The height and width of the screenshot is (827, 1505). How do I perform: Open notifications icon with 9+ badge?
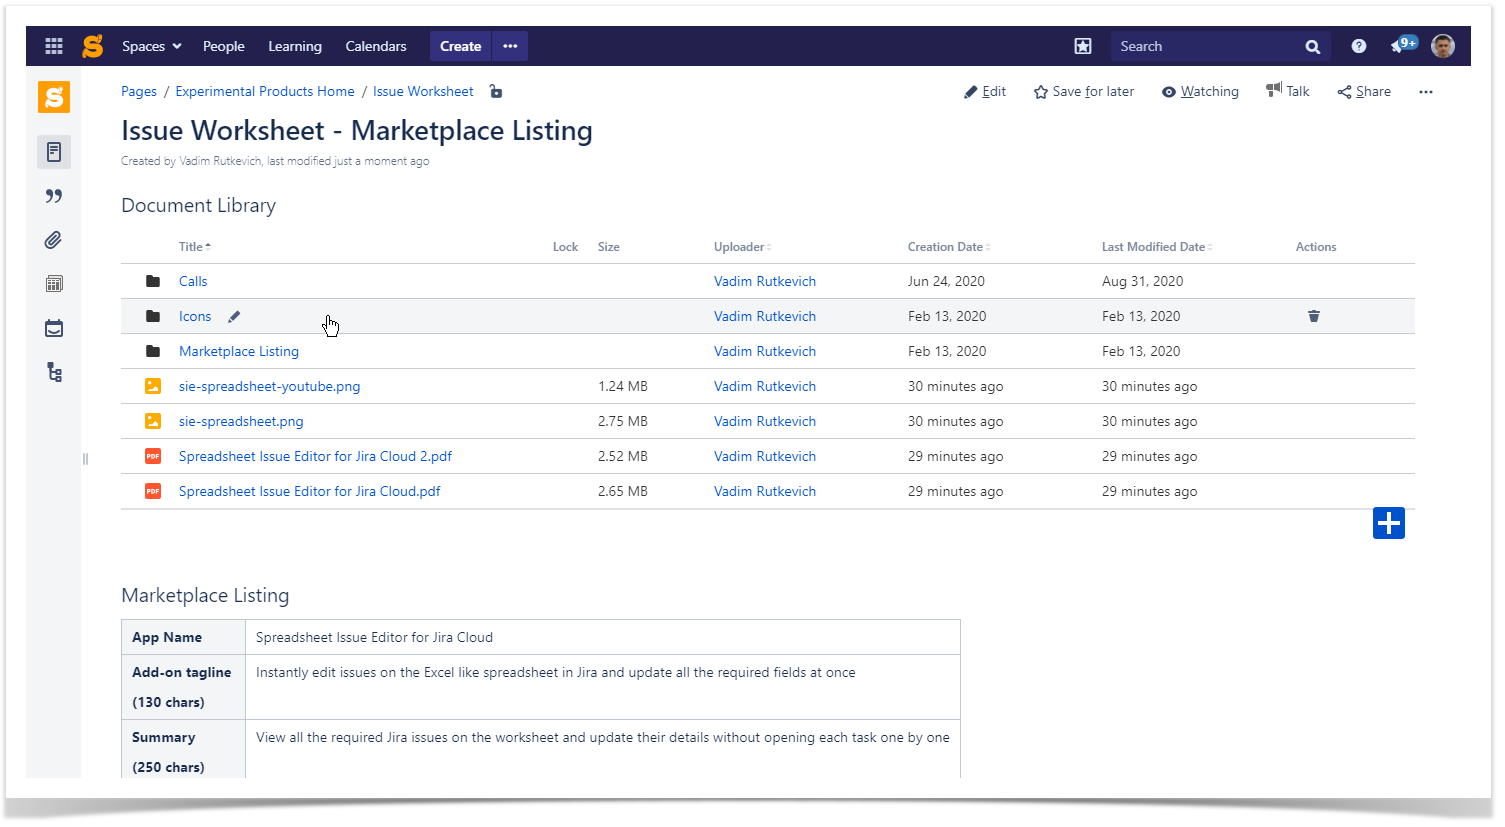[1403, 45]
